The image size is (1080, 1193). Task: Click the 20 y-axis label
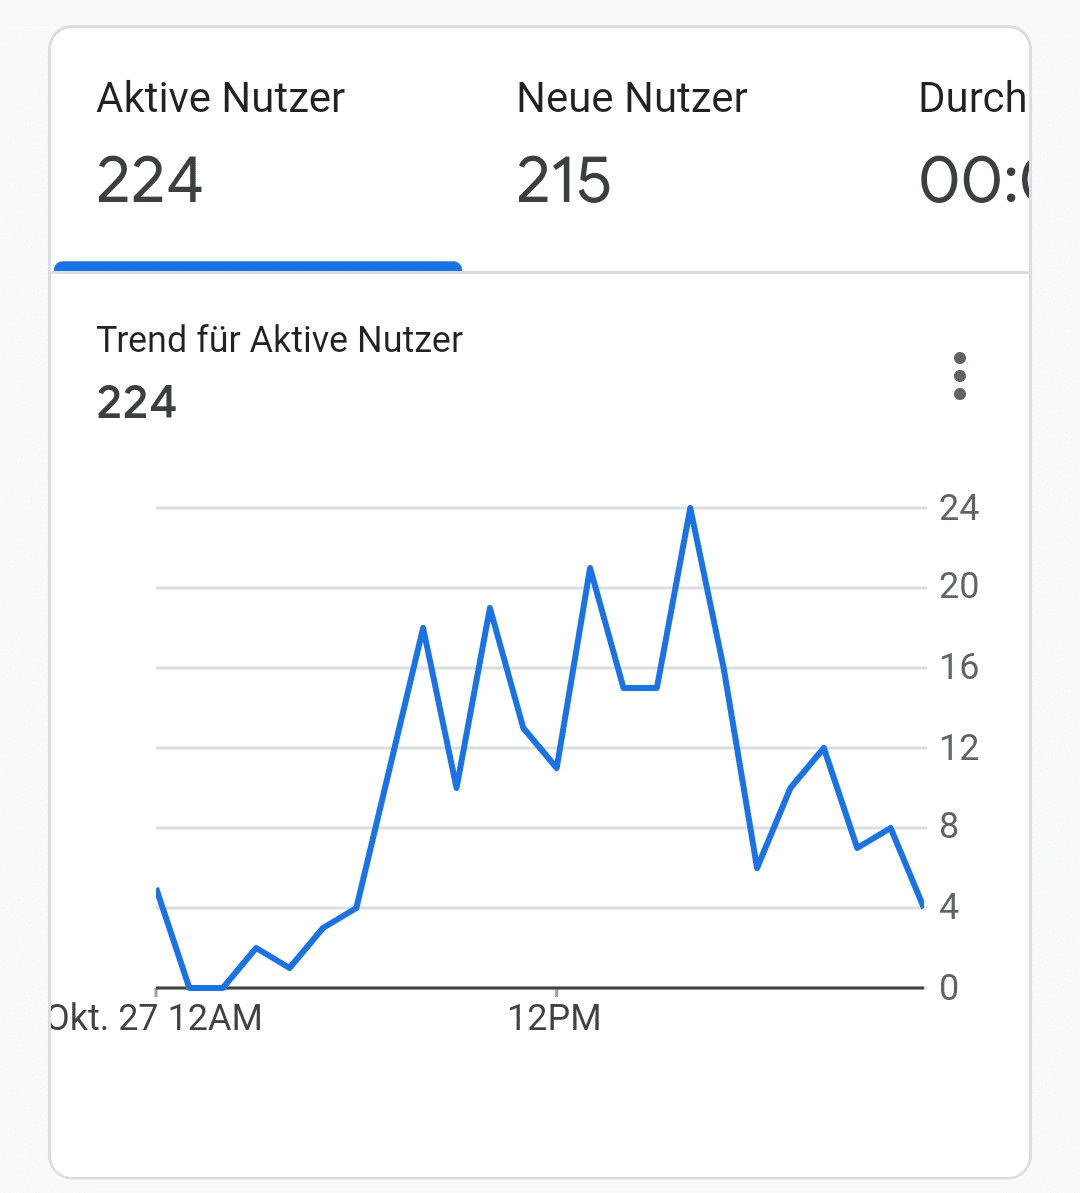click(x=958, y=586)
